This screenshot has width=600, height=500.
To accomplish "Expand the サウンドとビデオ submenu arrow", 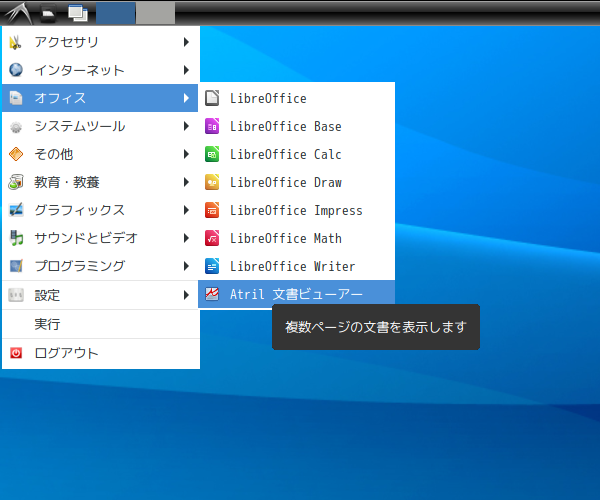I will point(186,238).
